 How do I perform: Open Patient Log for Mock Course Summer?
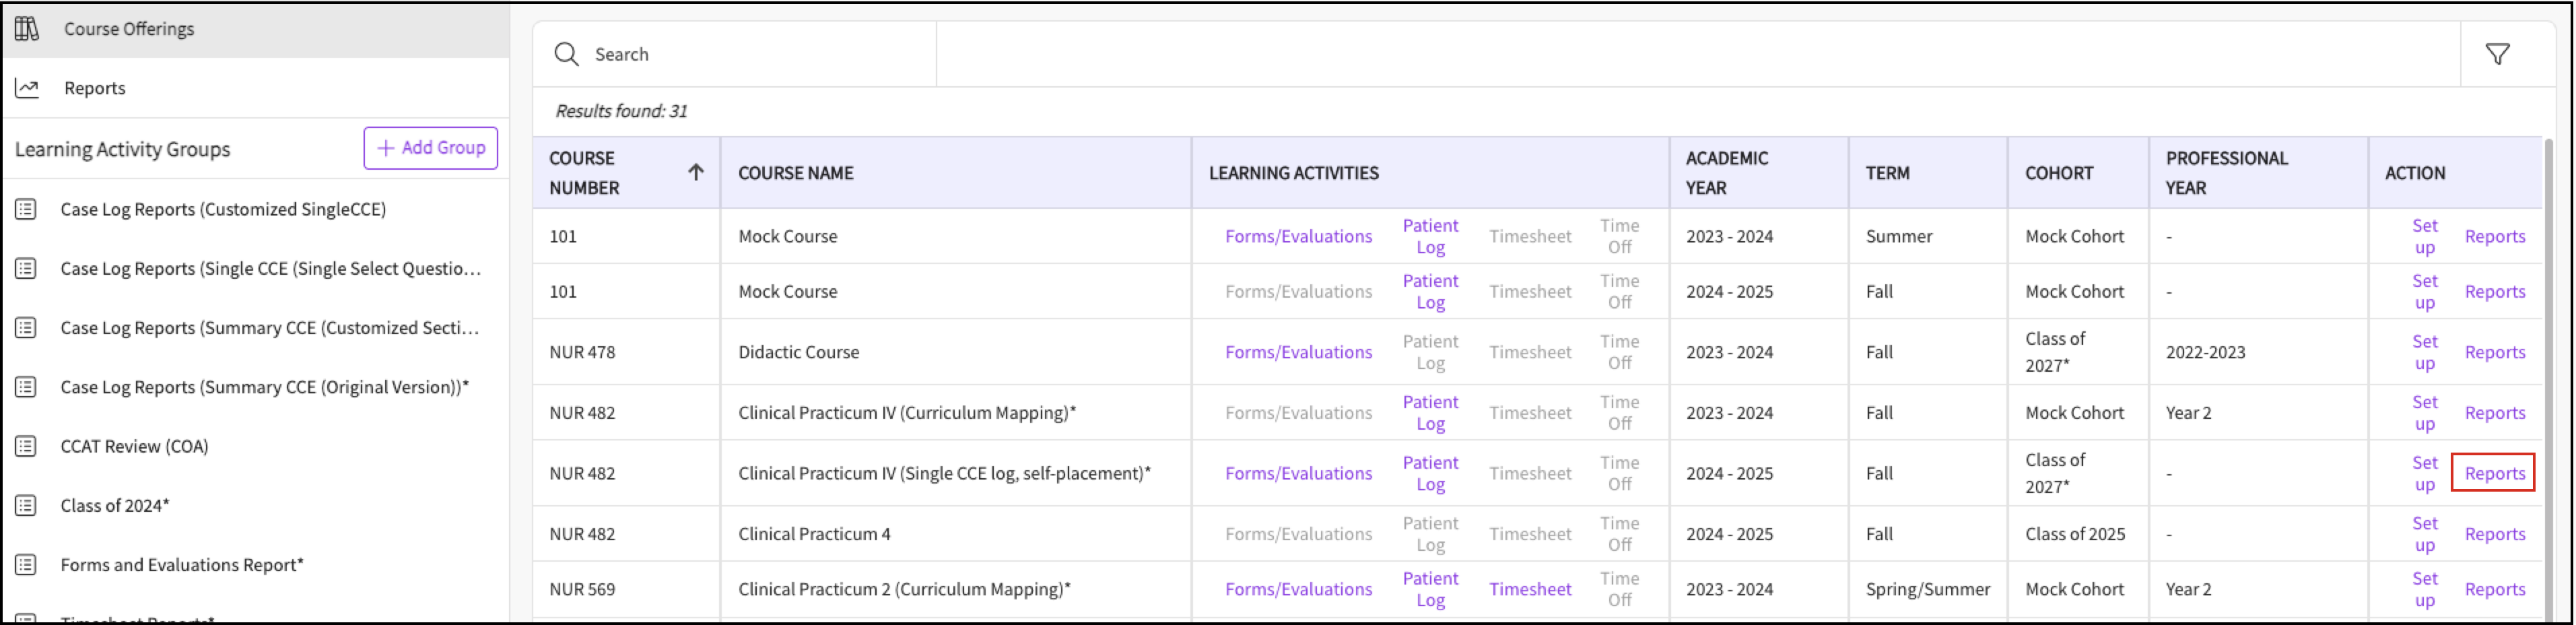tap(1429, 236)
